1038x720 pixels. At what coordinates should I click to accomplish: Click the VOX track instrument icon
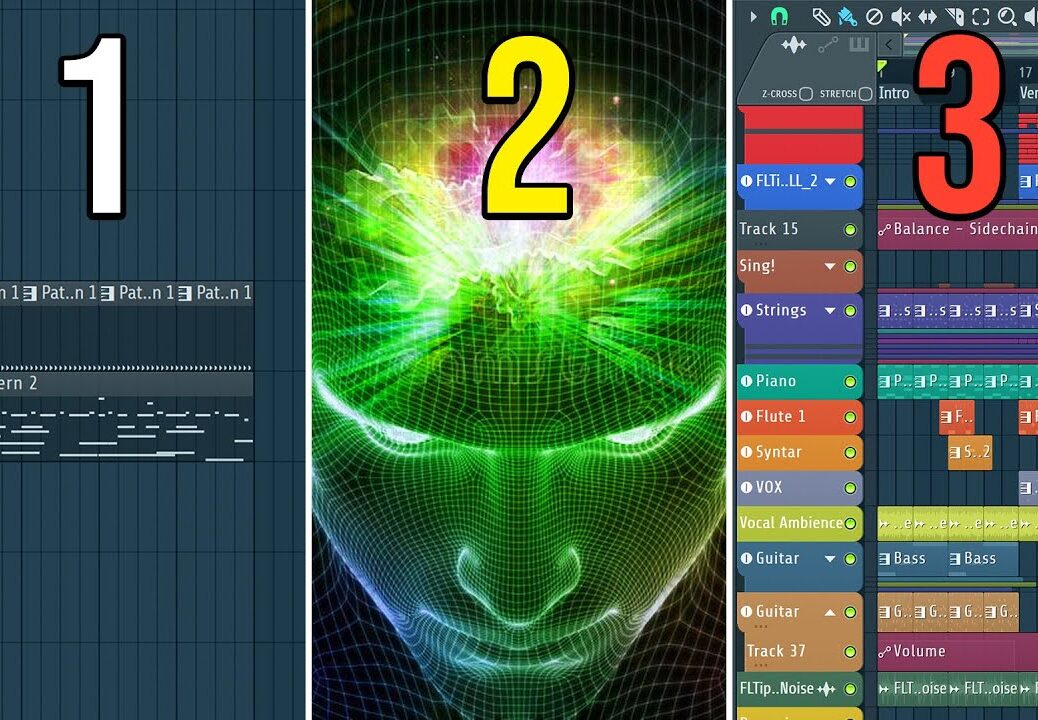pos(746,487)
